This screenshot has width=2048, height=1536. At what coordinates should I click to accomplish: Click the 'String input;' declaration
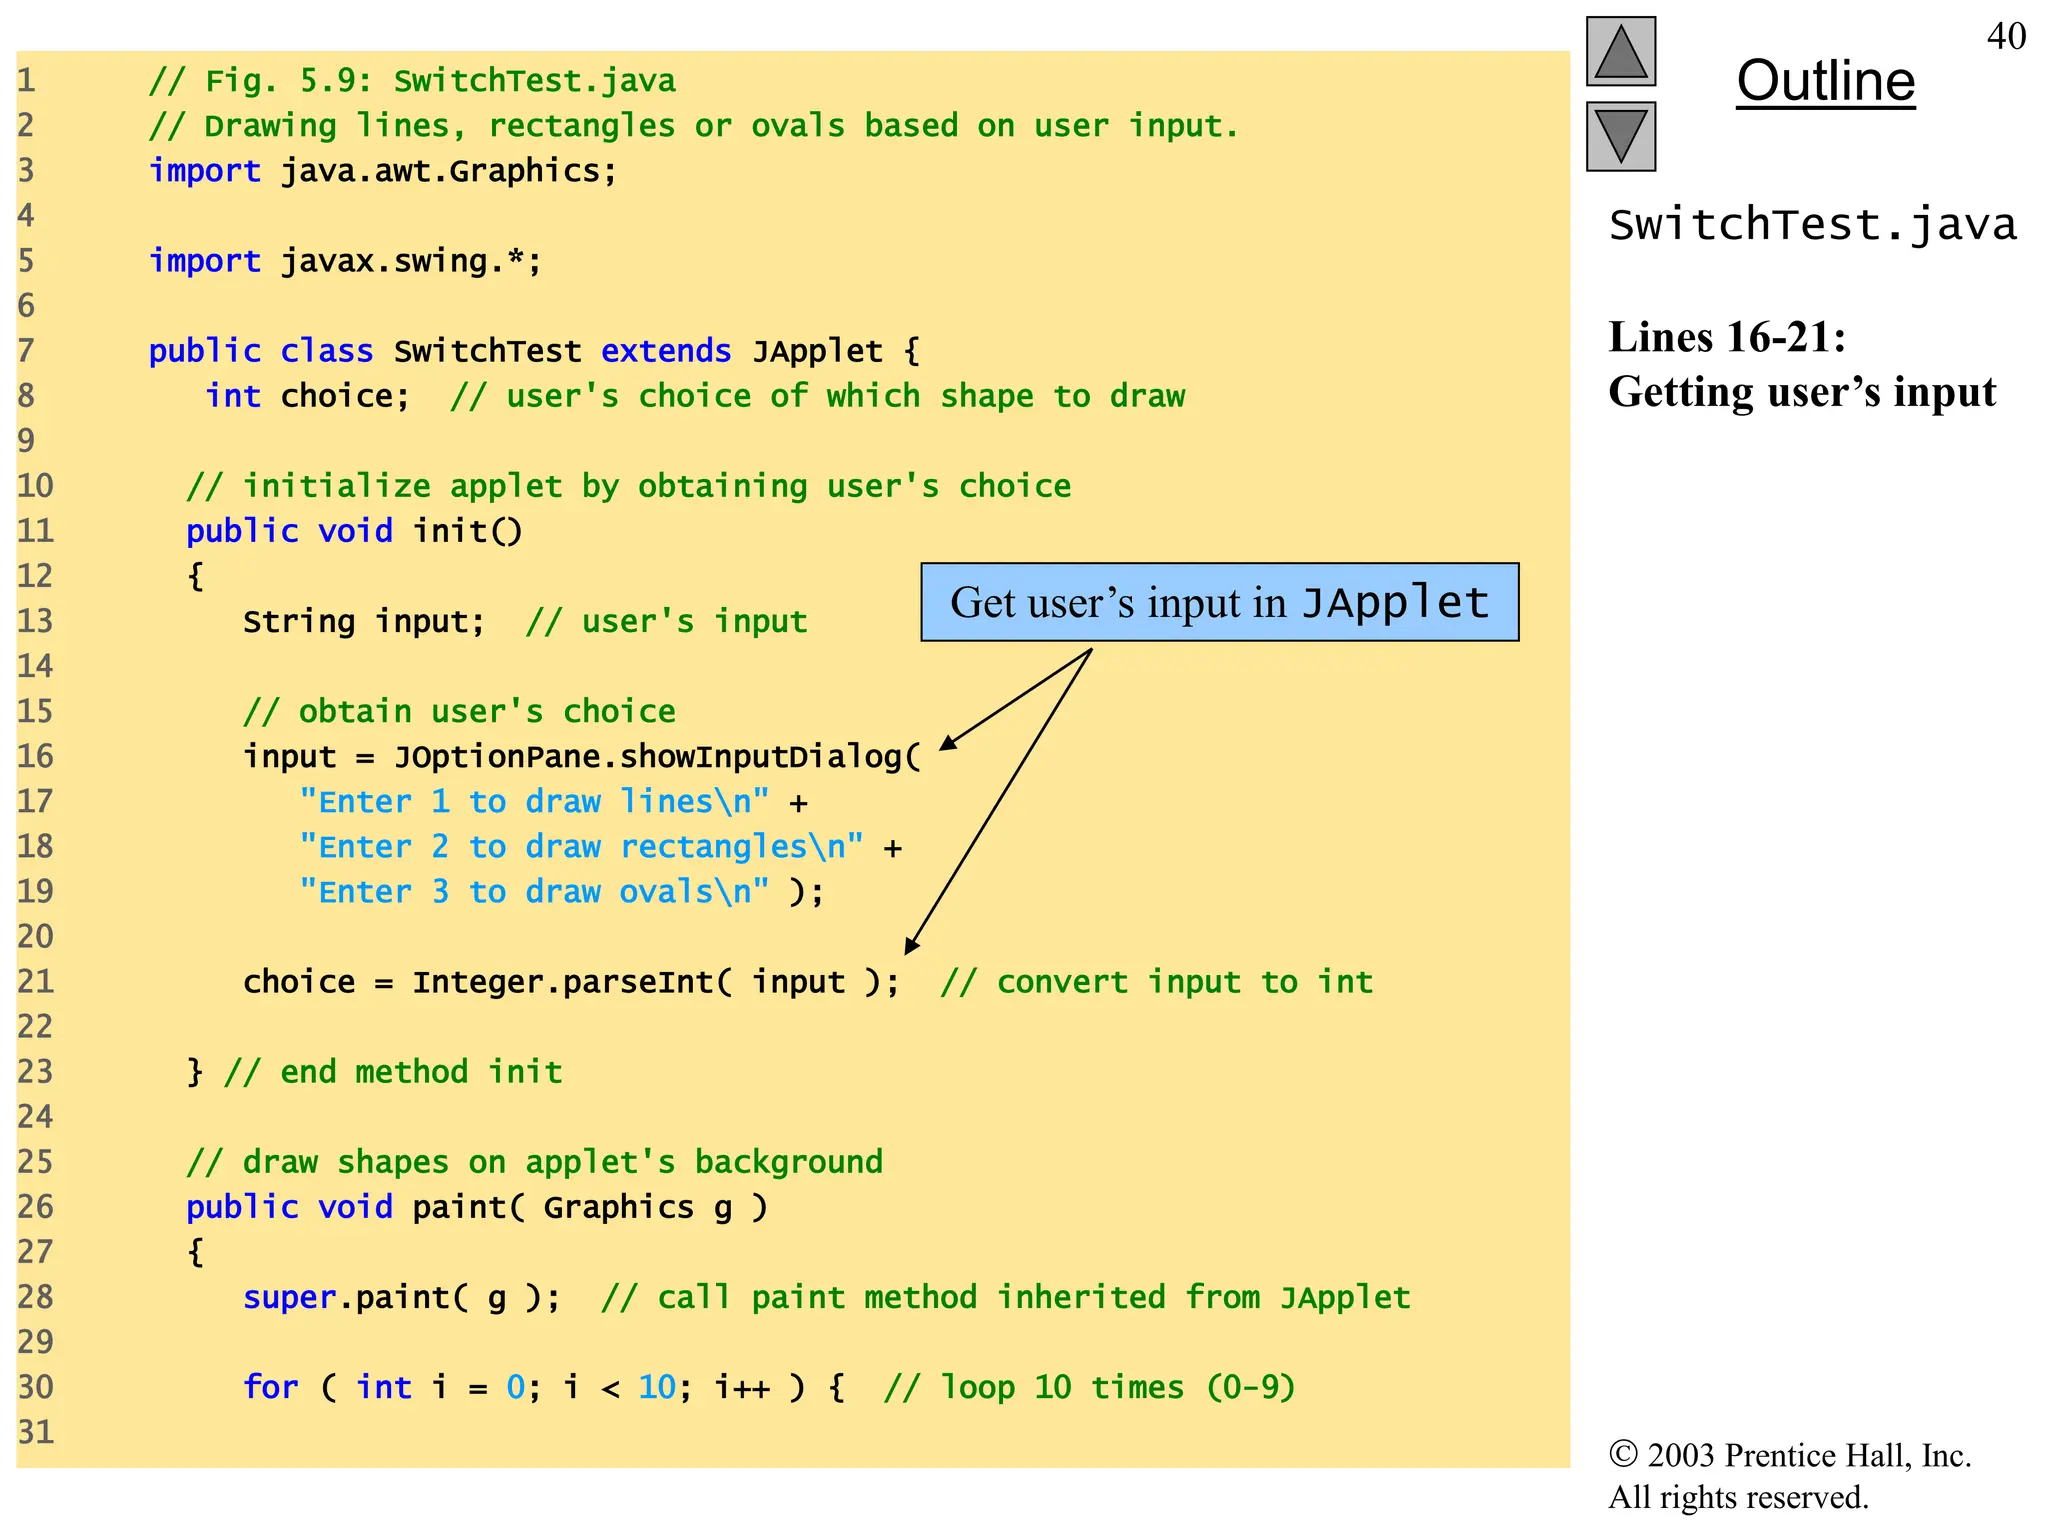tap(364, 622)
